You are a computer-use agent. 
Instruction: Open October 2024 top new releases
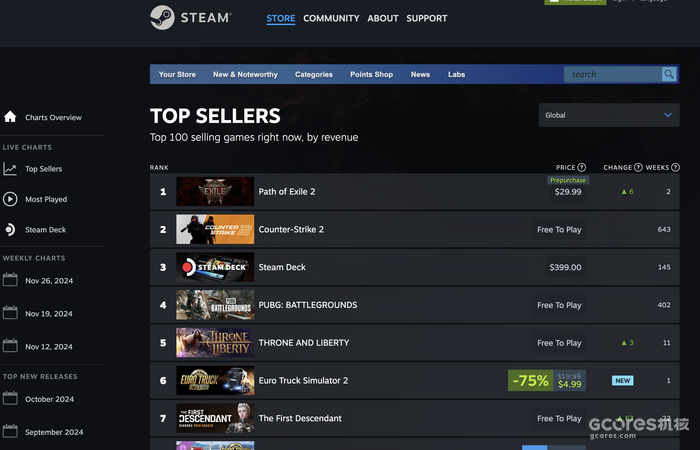coord(50,399)
